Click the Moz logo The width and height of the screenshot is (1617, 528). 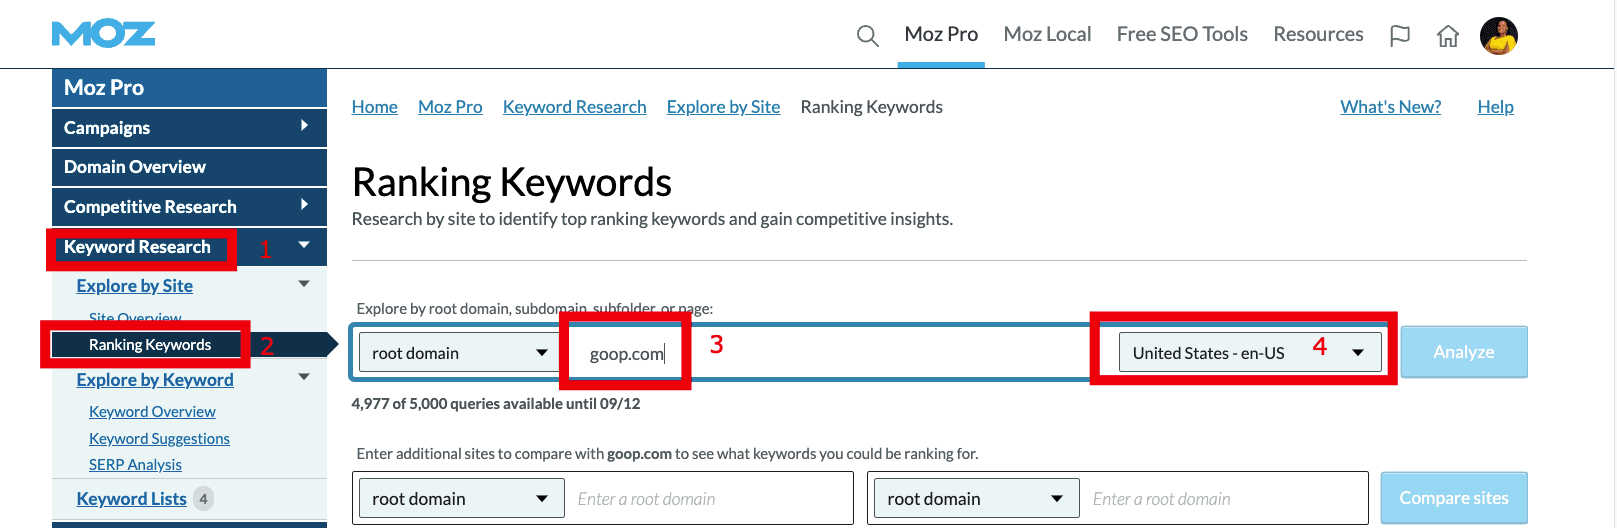pyautogui.click(x=104, y=35)
